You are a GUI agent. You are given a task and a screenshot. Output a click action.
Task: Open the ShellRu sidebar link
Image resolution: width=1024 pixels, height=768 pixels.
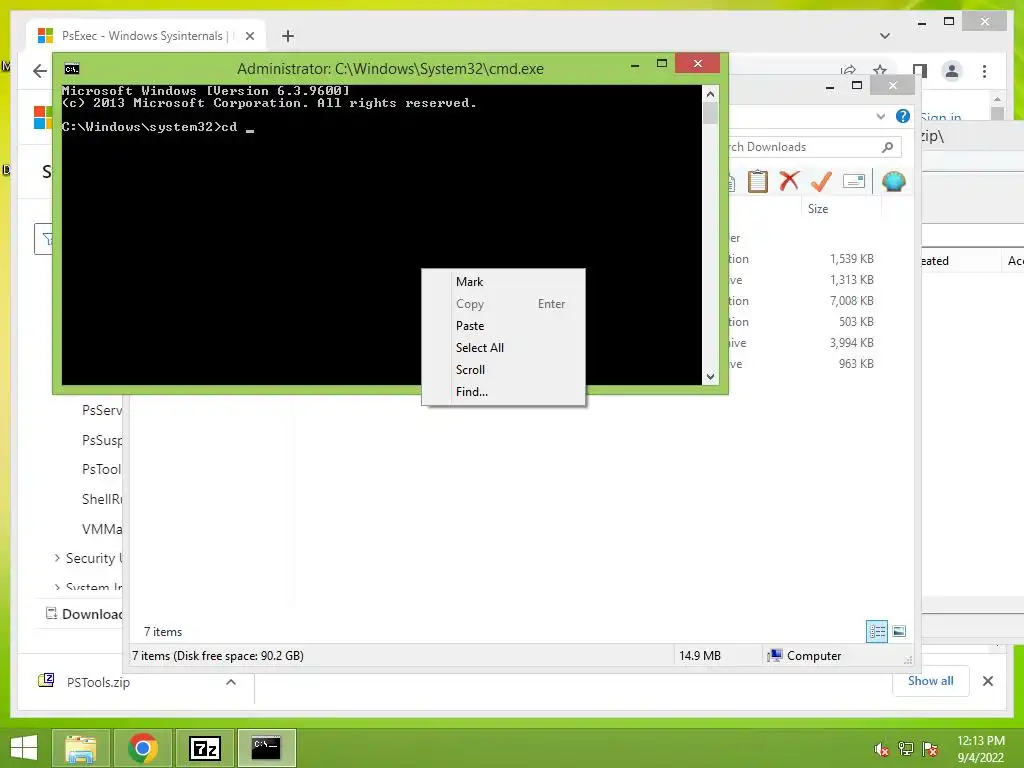102,500
